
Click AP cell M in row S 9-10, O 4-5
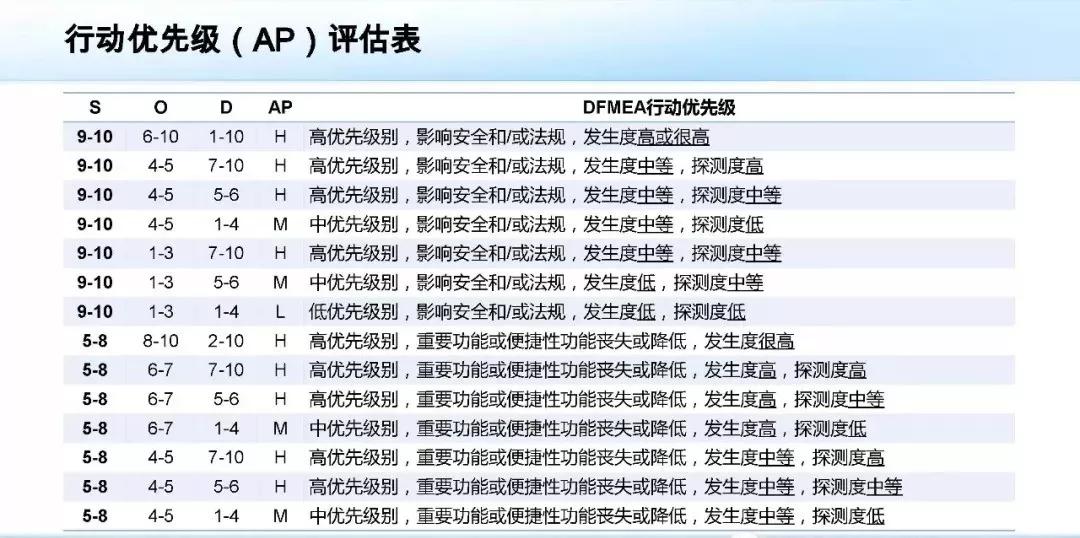click(x=280, y=224)
